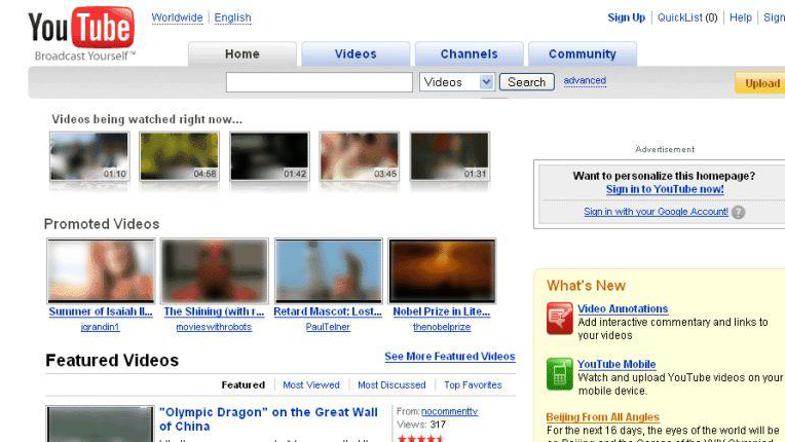Open the nocommenttv uploader link
This screenshot has height=442, width=785.
click(x=450, y=411)
